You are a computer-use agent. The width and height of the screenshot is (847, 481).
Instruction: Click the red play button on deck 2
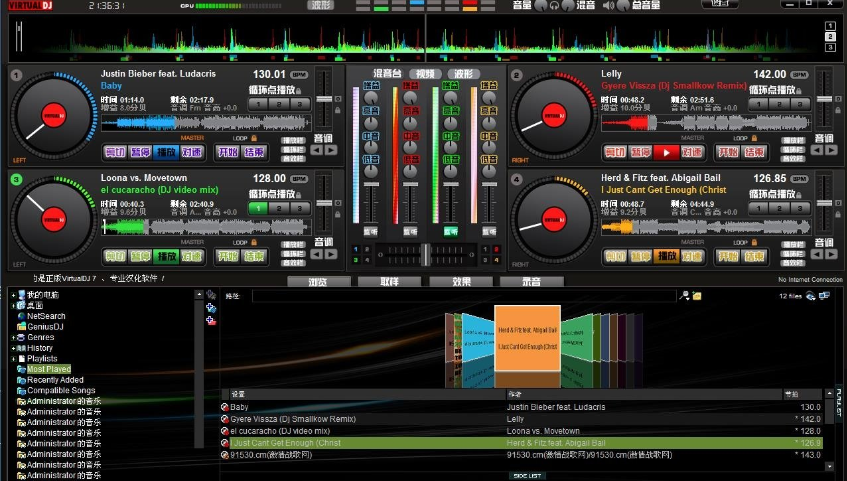pos(666,152)
